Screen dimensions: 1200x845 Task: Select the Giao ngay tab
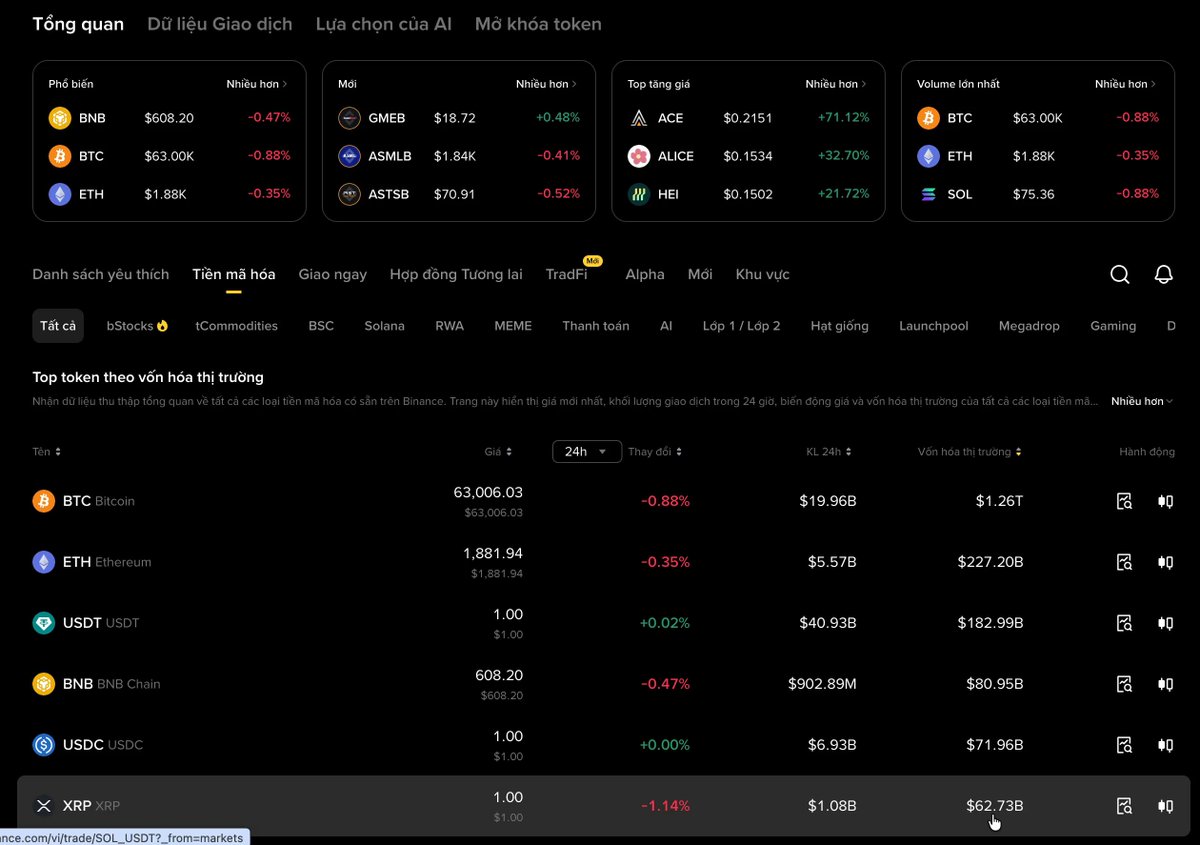333,274
